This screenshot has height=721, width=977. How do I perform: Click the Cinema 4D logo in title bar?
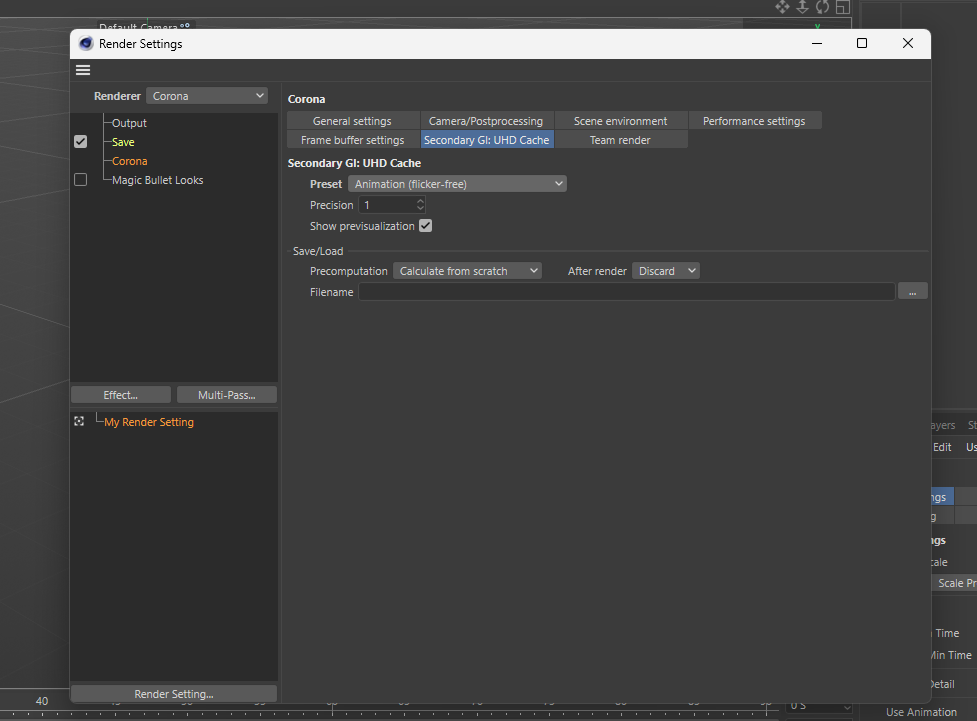coord(86,44)
